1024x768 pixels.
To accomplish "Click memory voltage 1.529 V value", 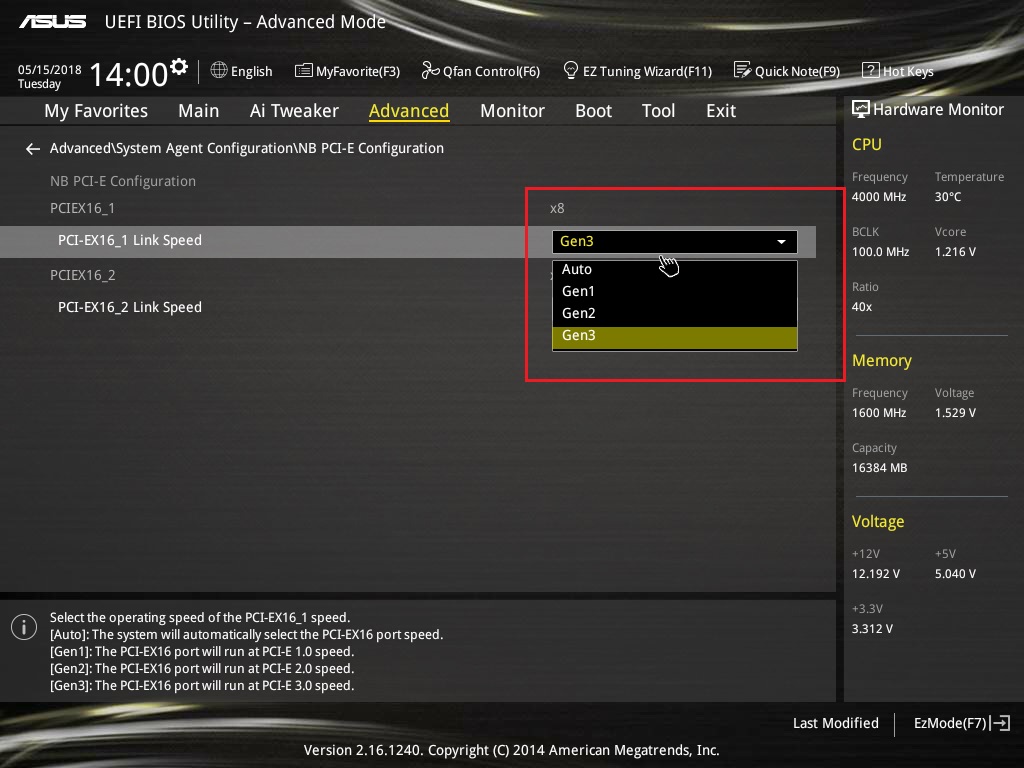I will pos(955,413).
